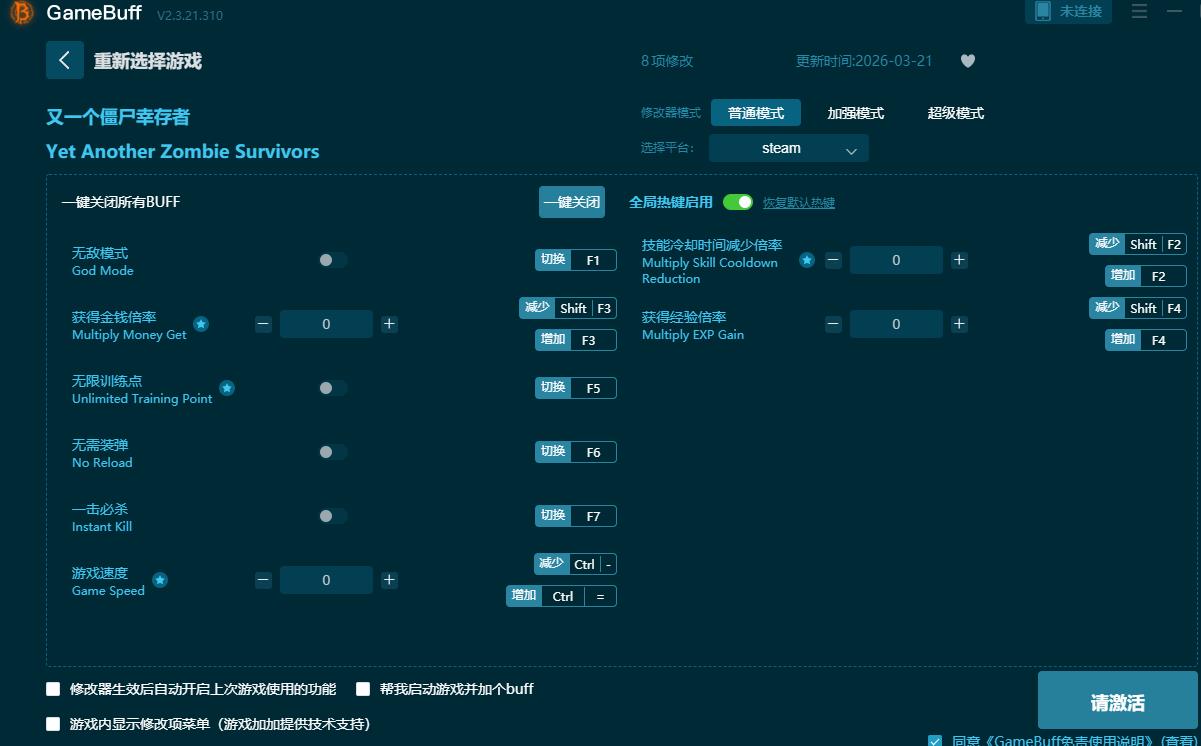Decrease Game Speed value with minus
The height and width of the screenshot is (746, 1201).
coord(263,580)
